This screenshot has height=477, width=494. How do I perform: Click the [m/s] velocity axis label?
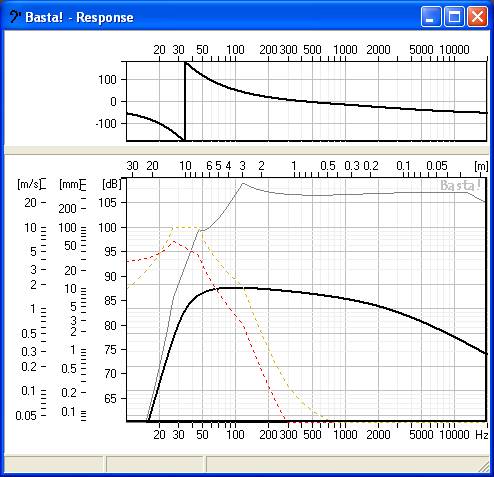point(29,184)
